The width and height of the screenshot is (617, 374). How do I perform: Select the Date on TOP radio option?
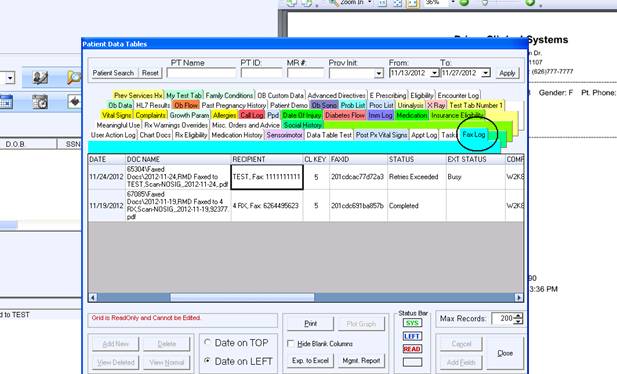pyautogui.click(x=207, y=343)
